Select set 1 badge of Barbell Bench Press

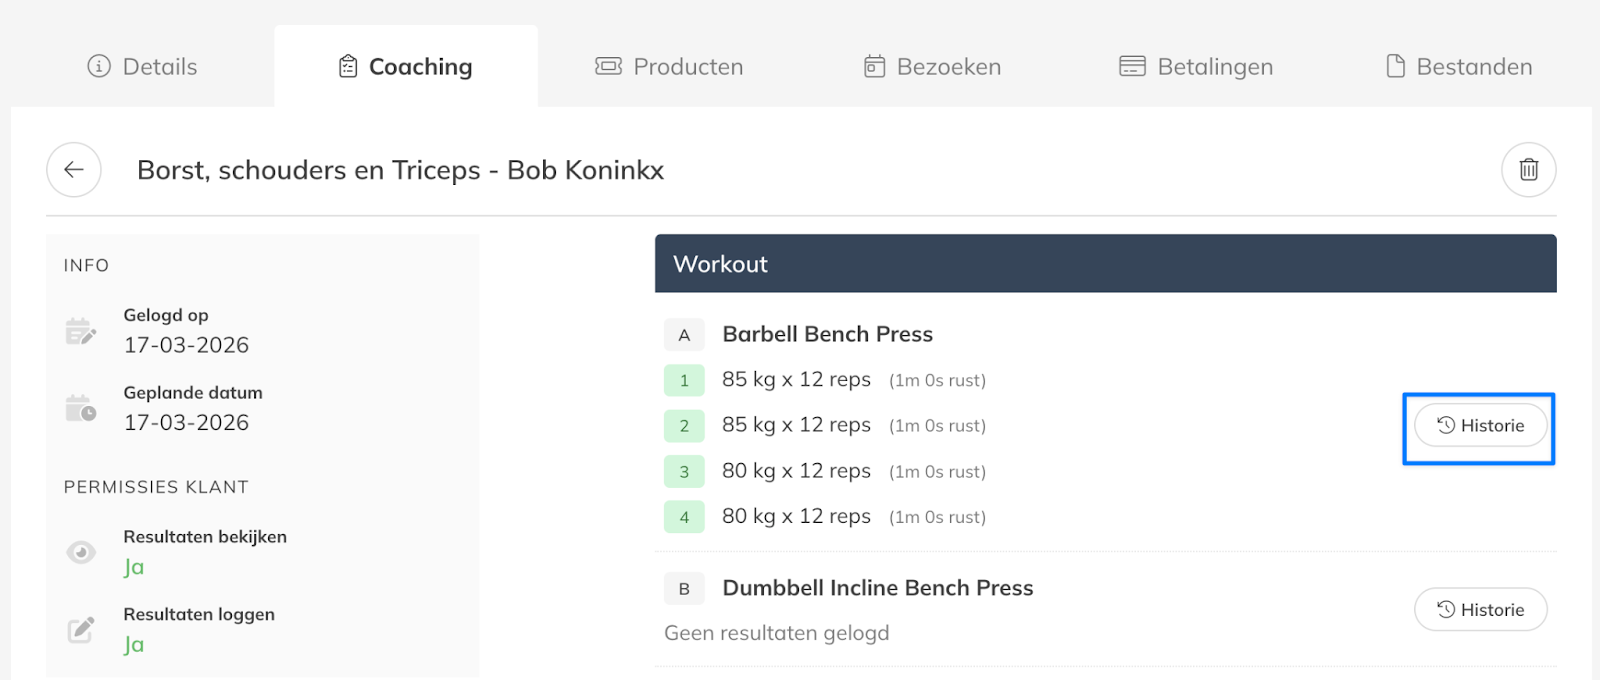tap(684, 381)
